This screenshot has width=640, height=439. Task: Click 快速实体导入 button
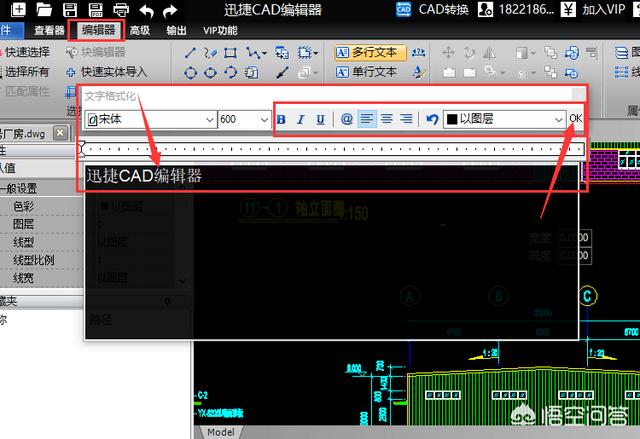106,72
